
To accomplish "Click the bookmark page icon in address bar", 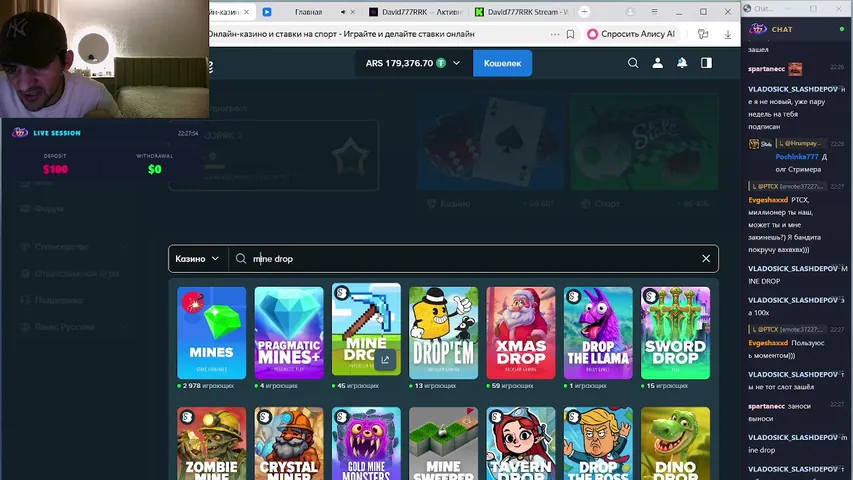I will pos(570,34).
